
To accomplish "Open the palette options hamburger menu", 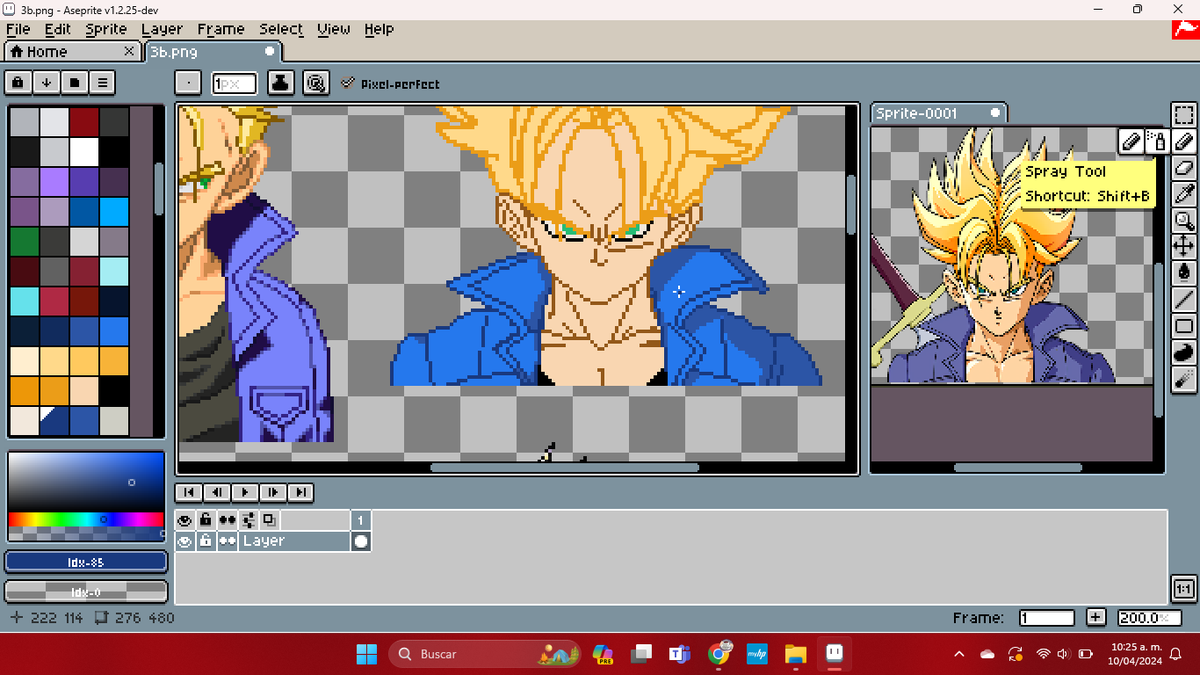I will click(x=102, y=82).
